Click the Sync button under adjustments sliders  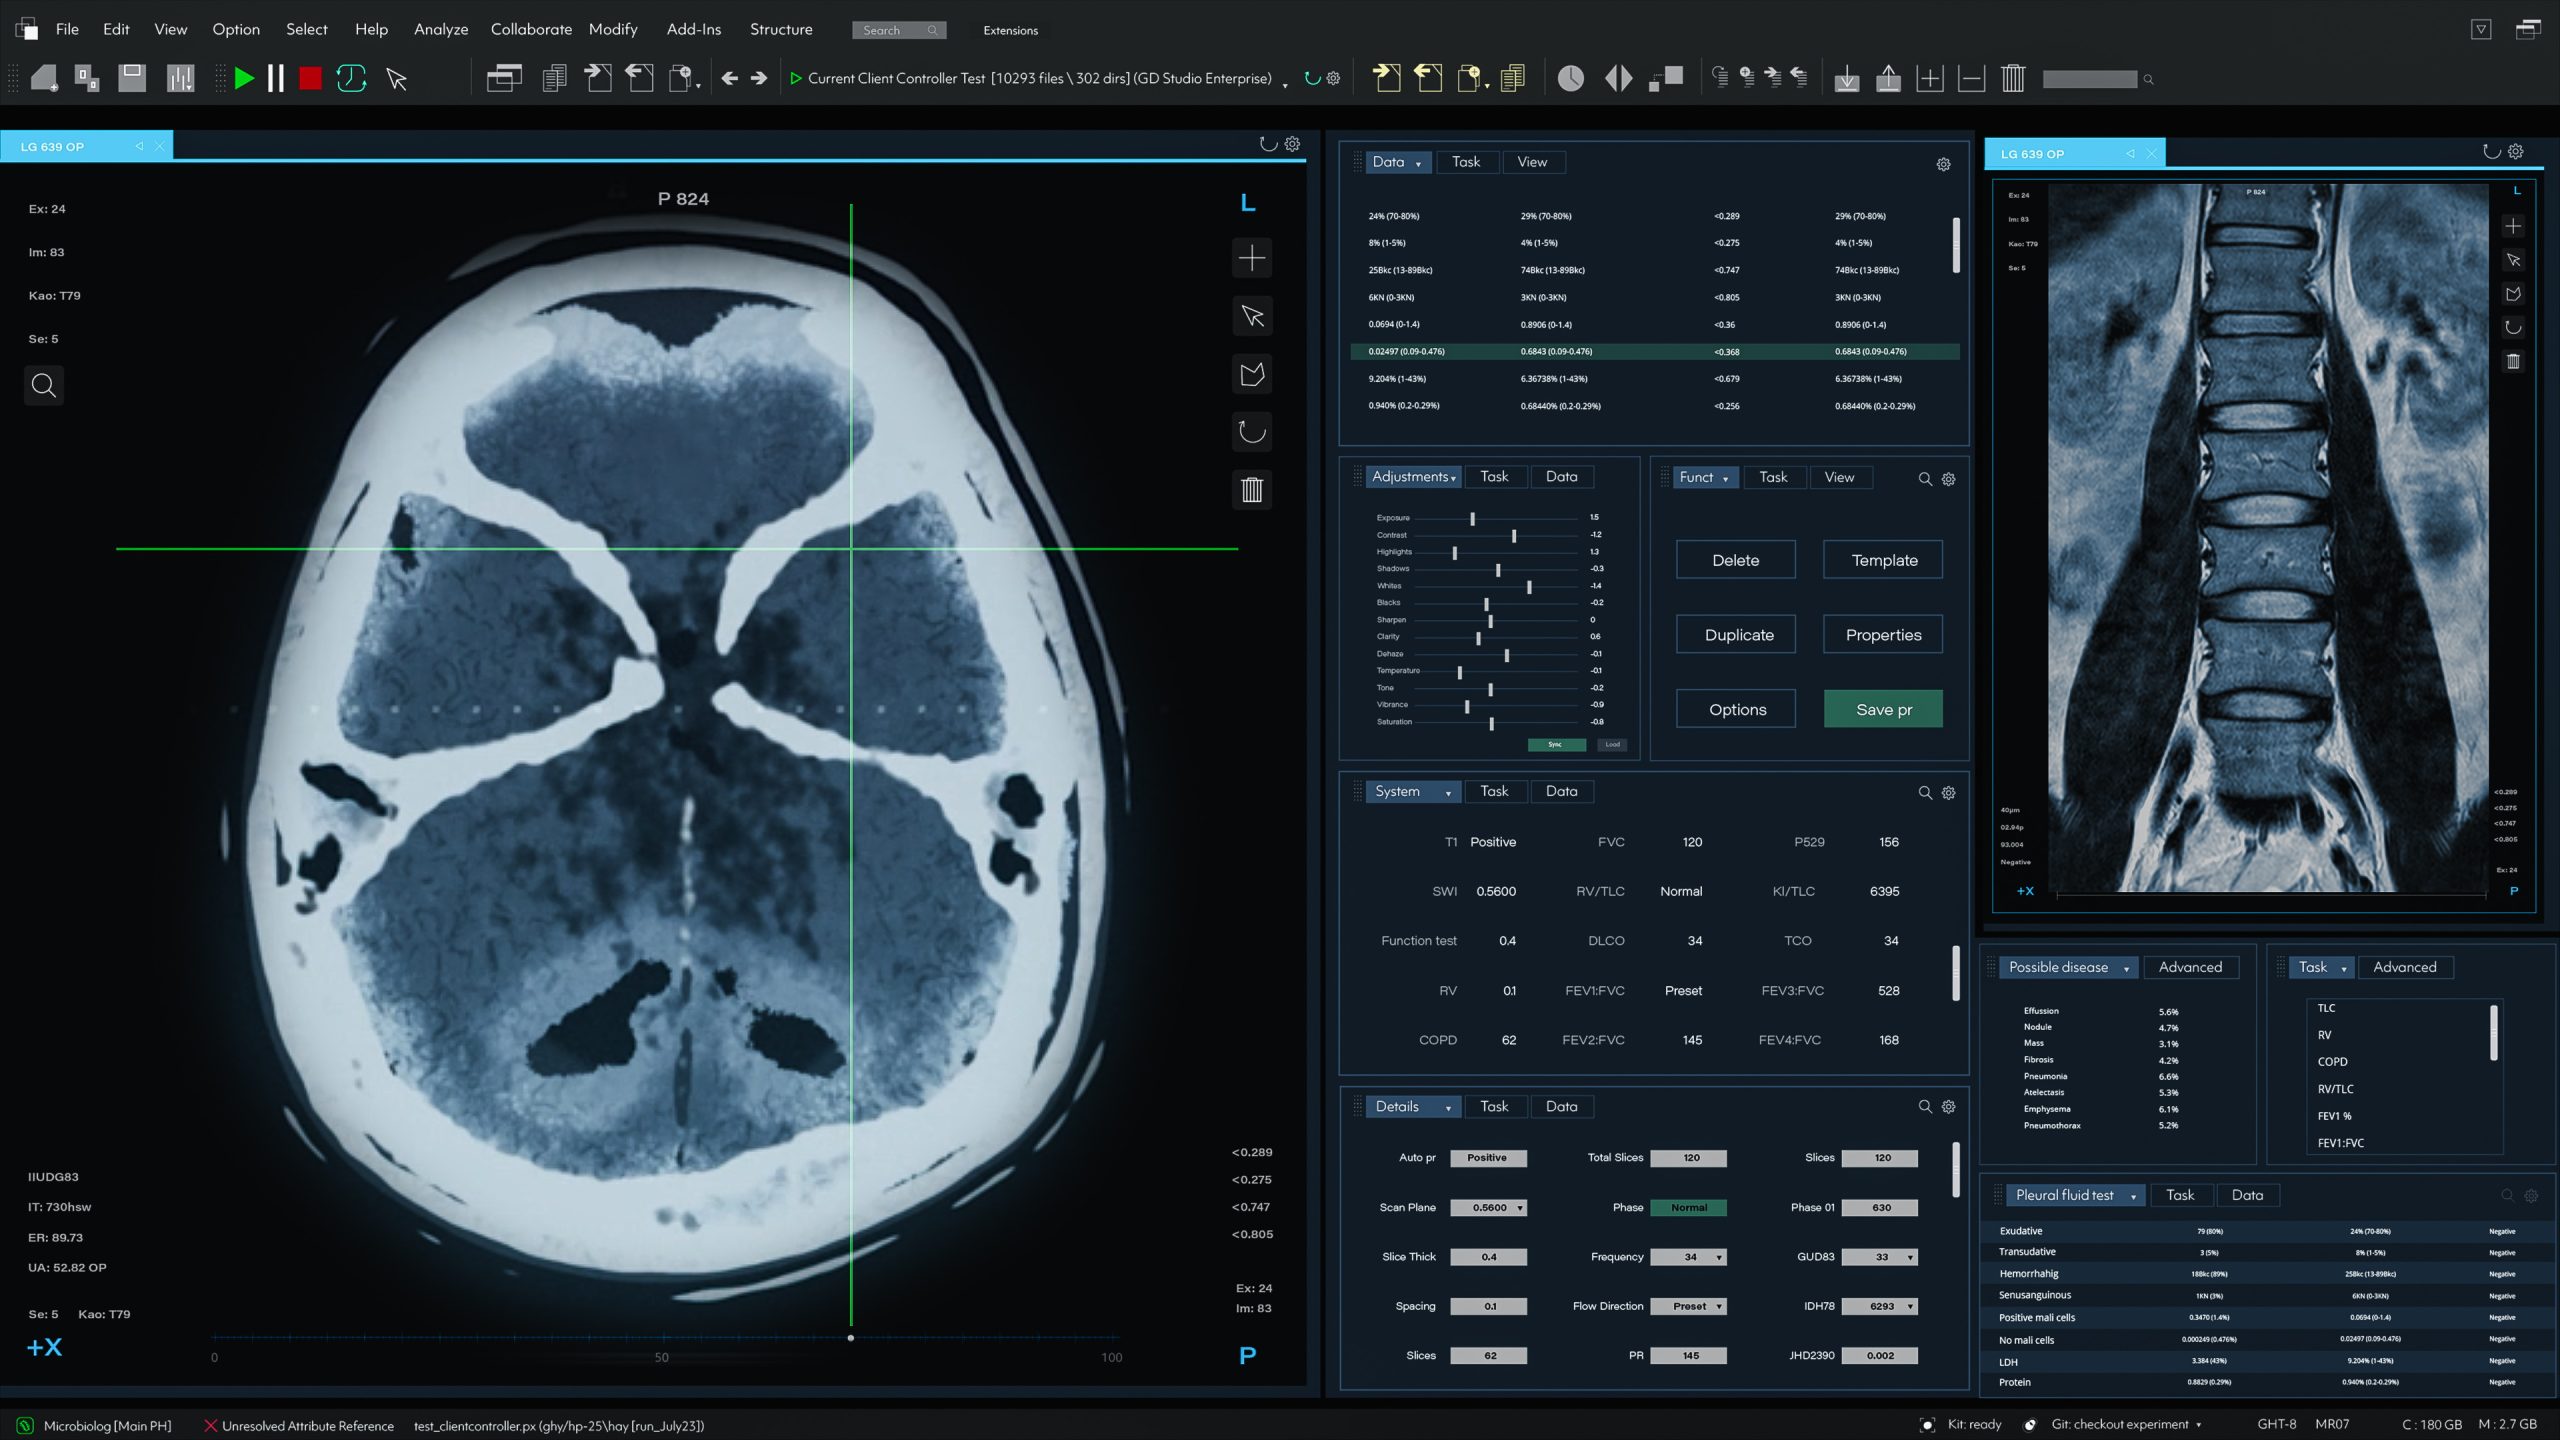pyautogui.click(x=1556, y=745)
